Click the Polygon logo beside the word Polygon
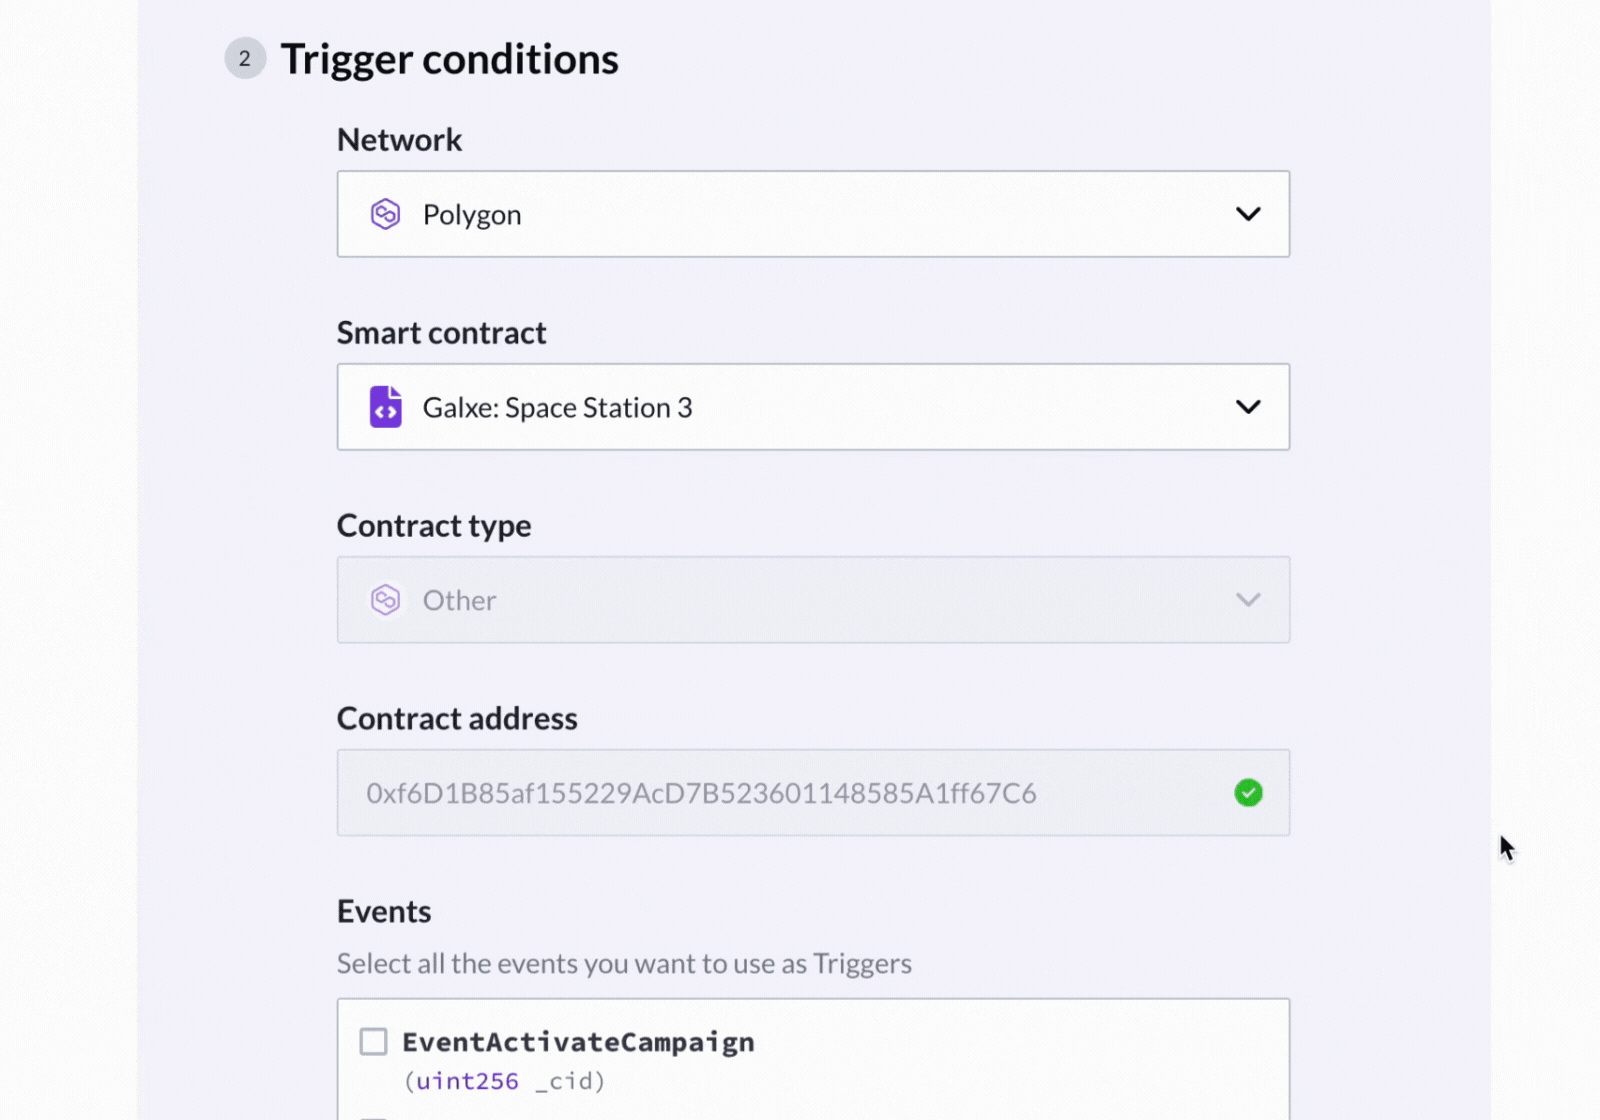 [386, 213]
